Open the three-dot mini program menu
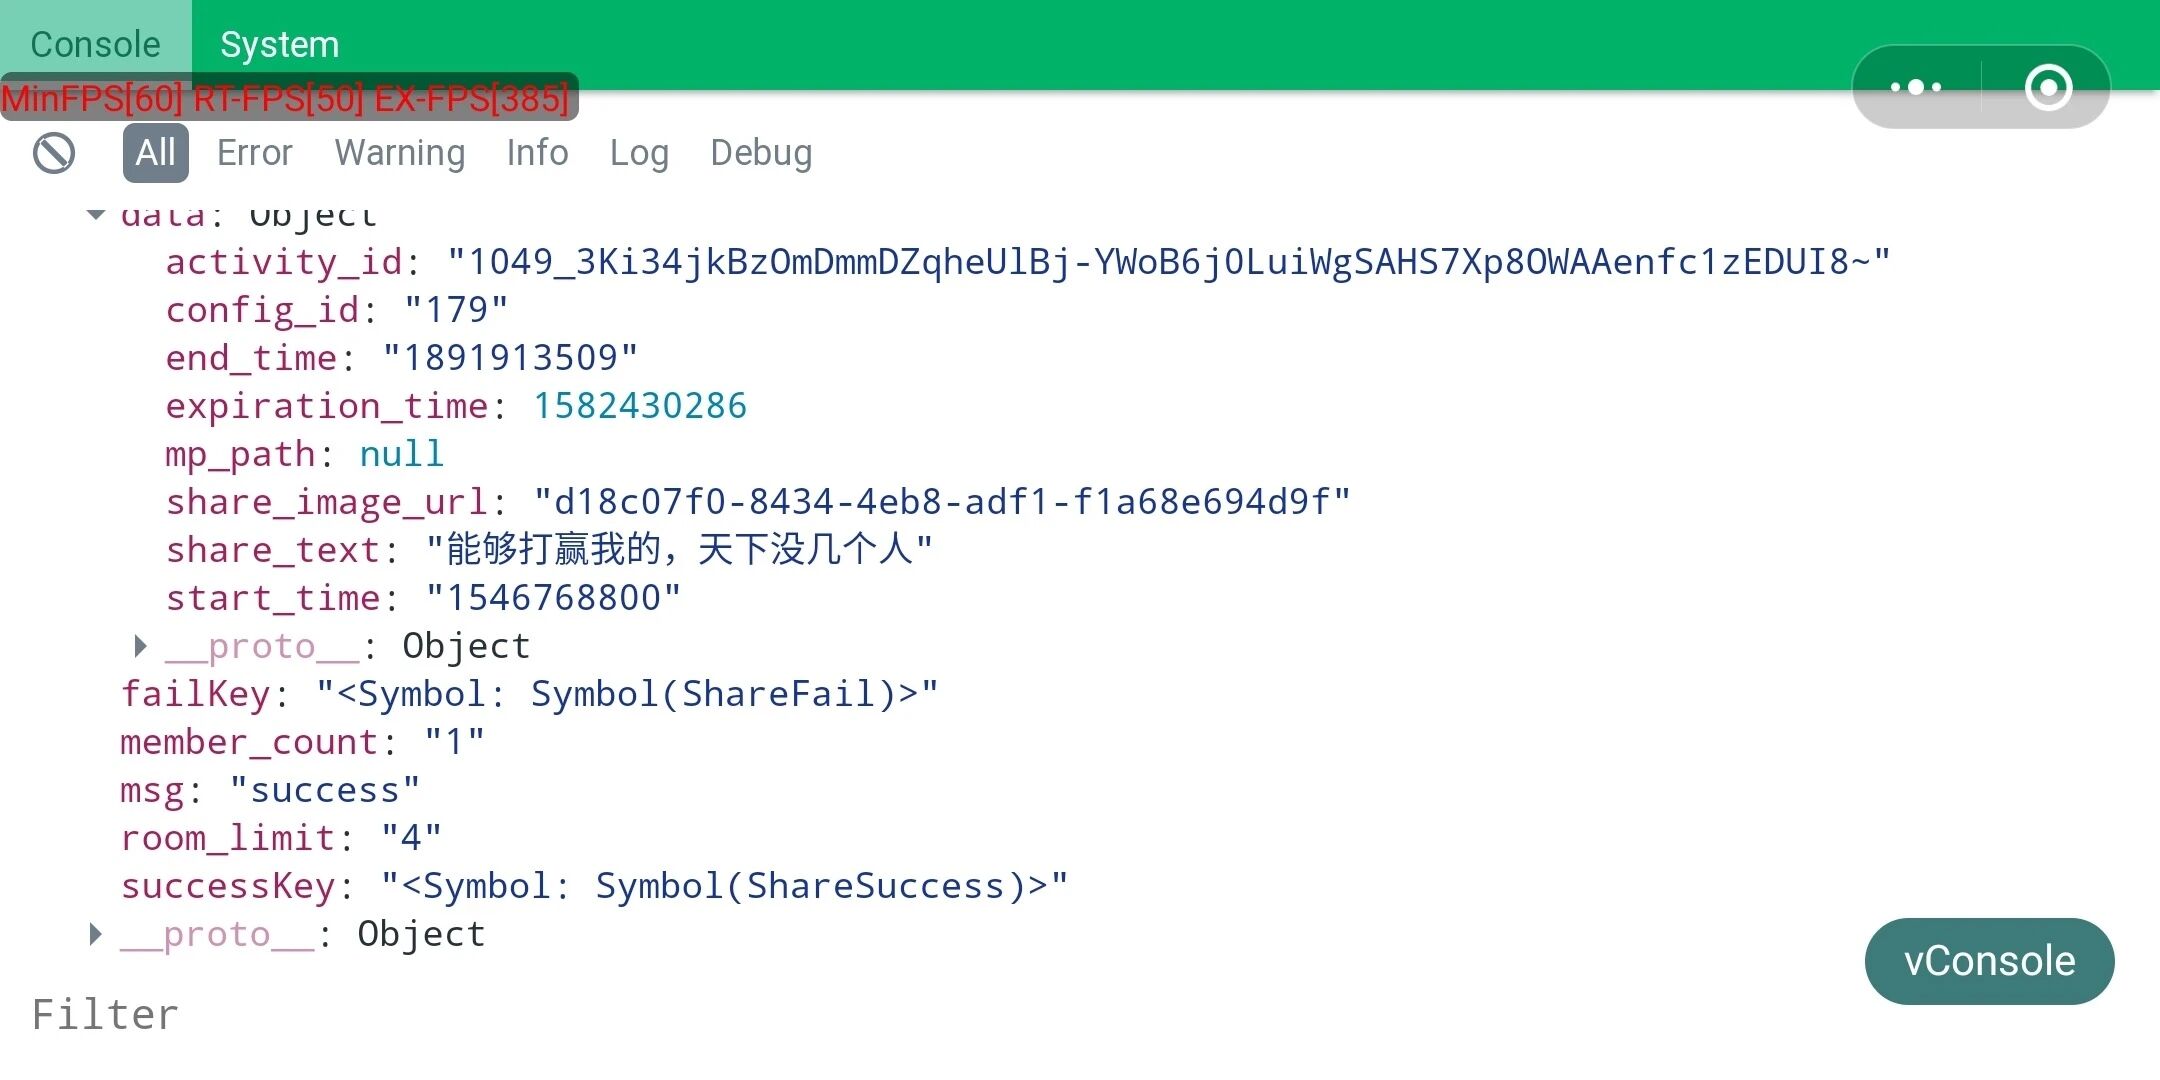Screen dimensions: 2160x1080 pos(1916,87)
